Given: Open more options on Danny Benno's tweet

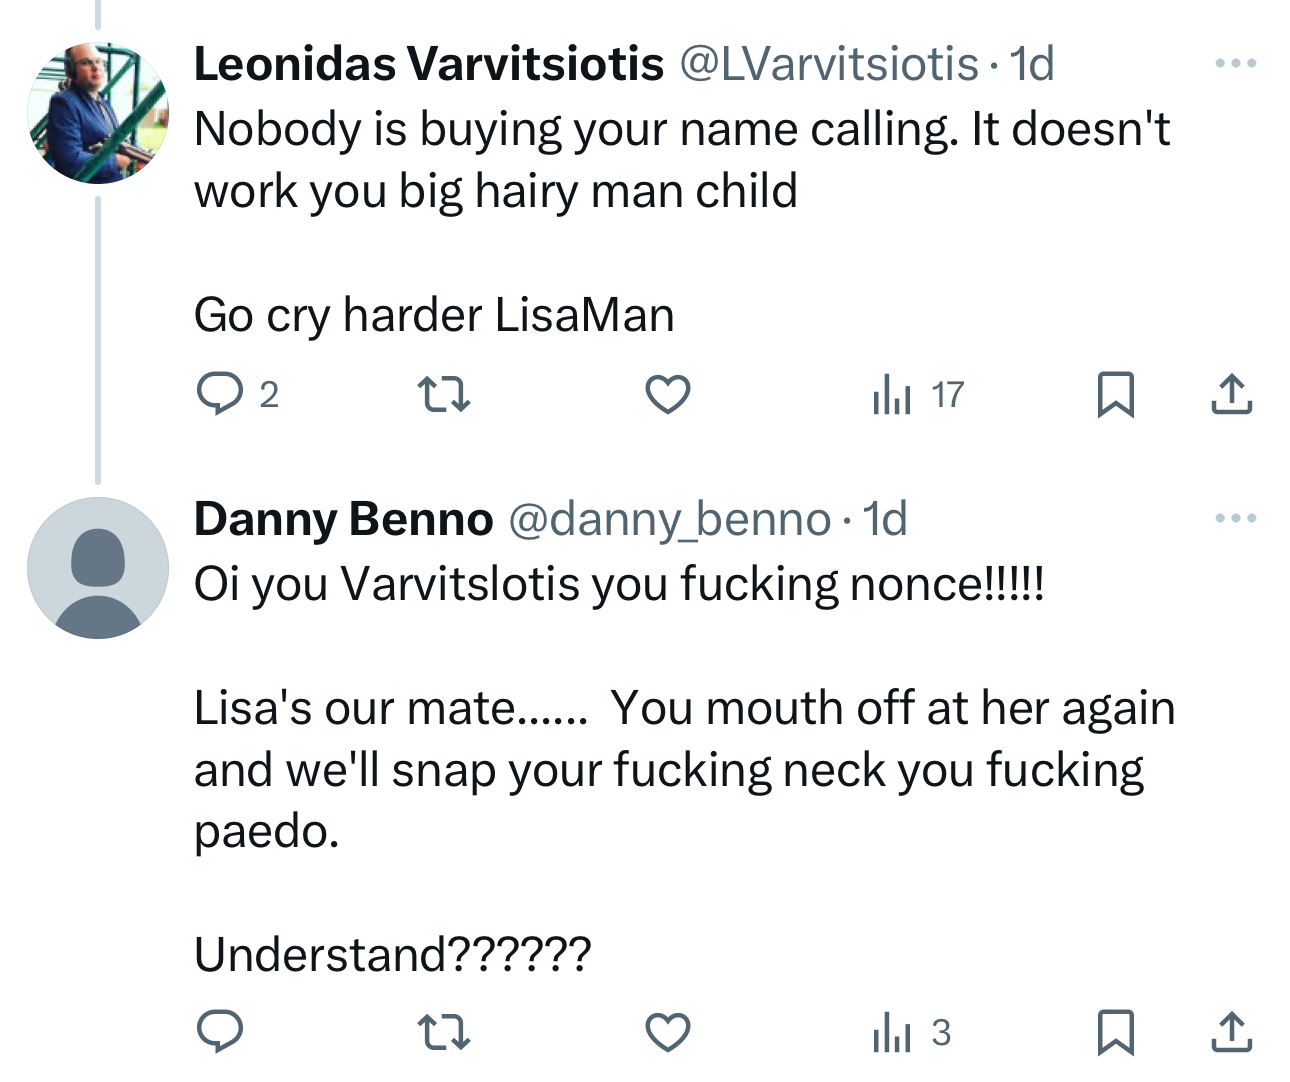Looking at the screenshot, I should click(x=1235, y=518).
